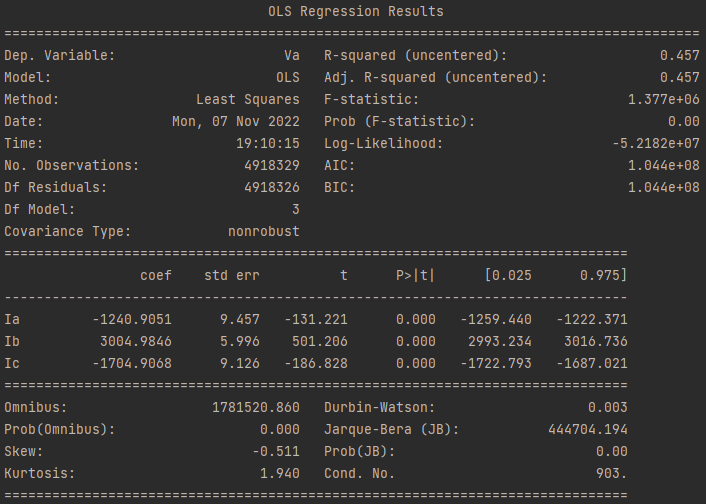Click the Ic coefficient -1704.9068
This screenshot has height=504, width=706.
pos(132,363)
